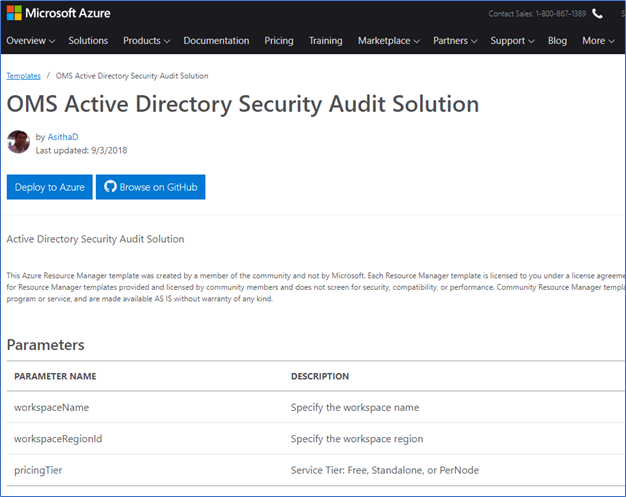Click the Microsoft Azure logo

pos(14,13)
